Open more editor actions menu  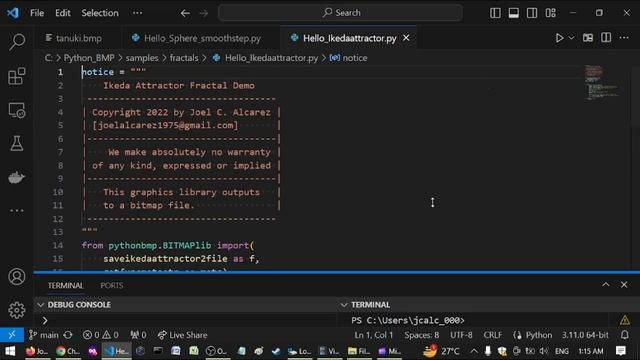point(624,38)
